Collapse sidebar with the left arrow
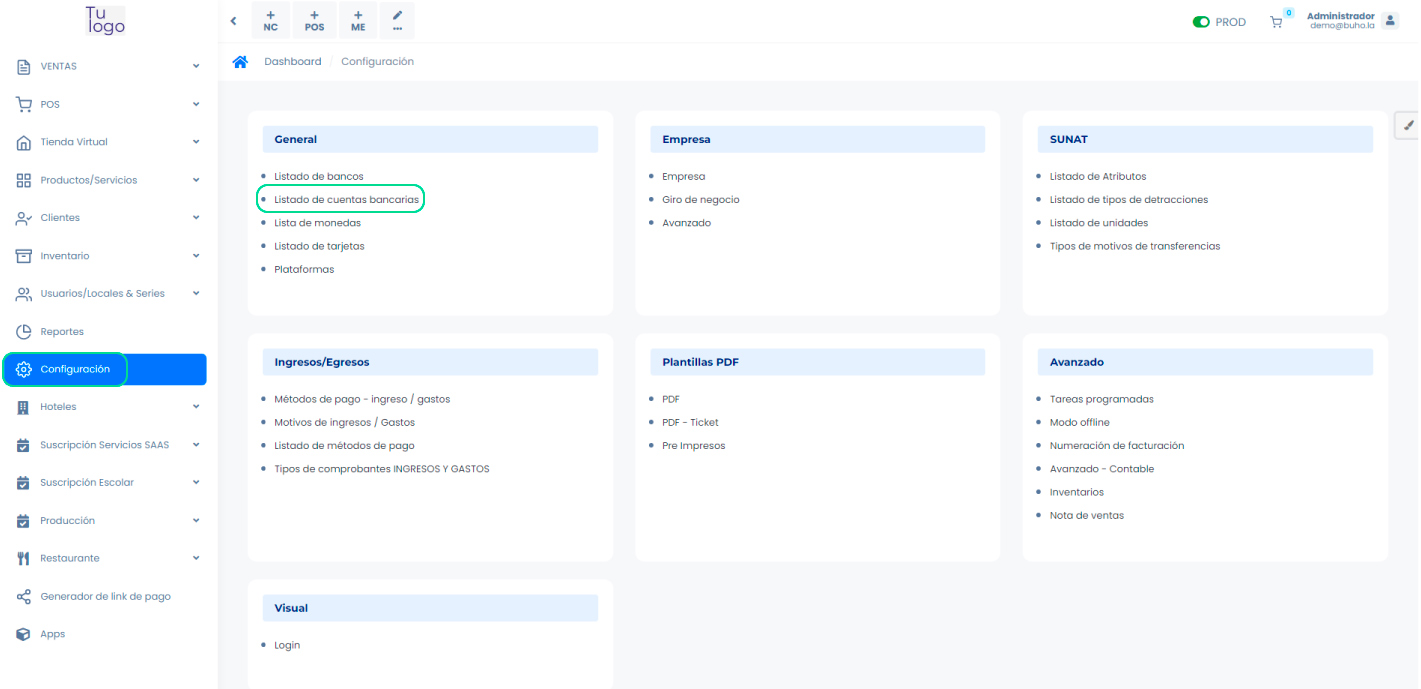The image size is (1421, 689). pyautogui.click(x=233, y=21)
